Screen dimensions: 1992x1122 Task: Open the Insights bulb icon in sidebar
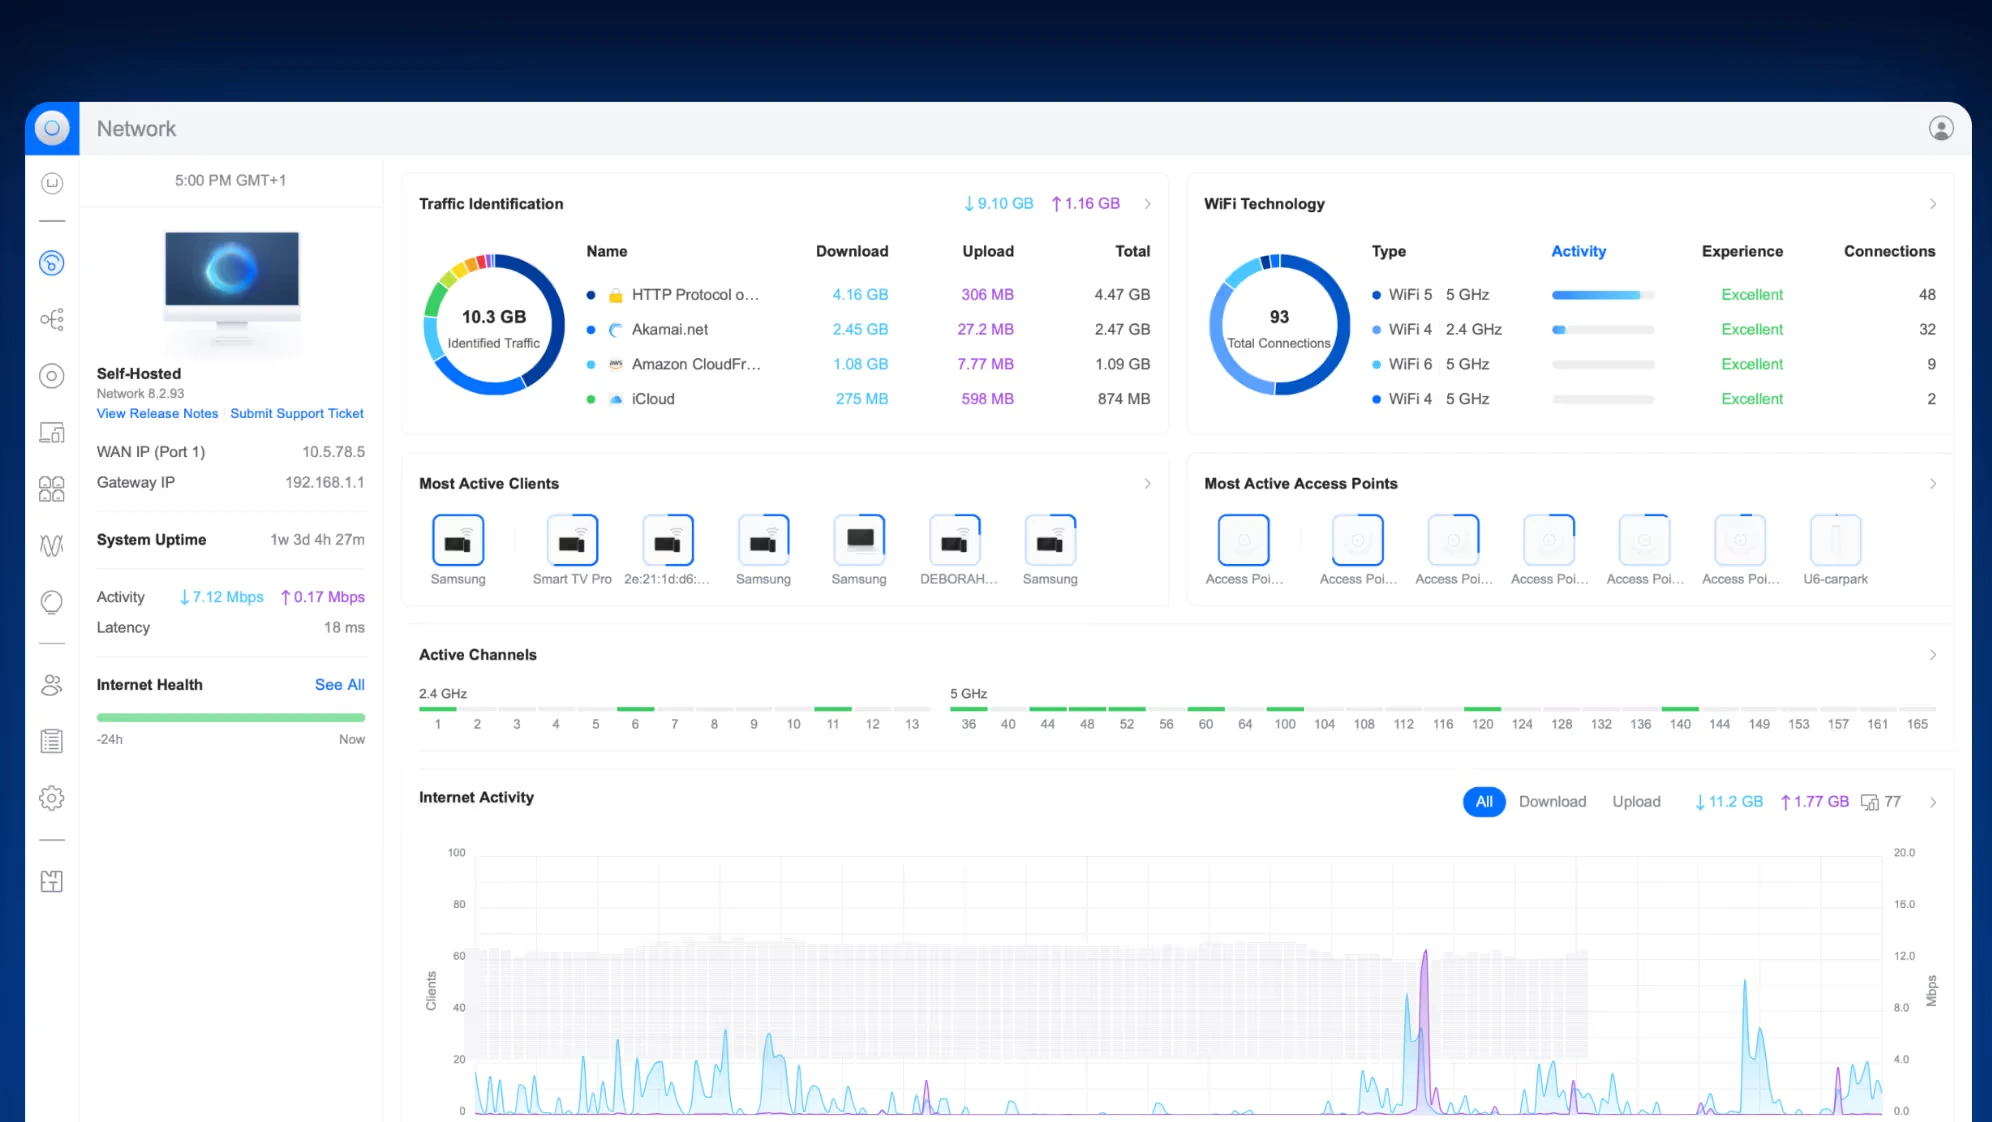[52, 602]
